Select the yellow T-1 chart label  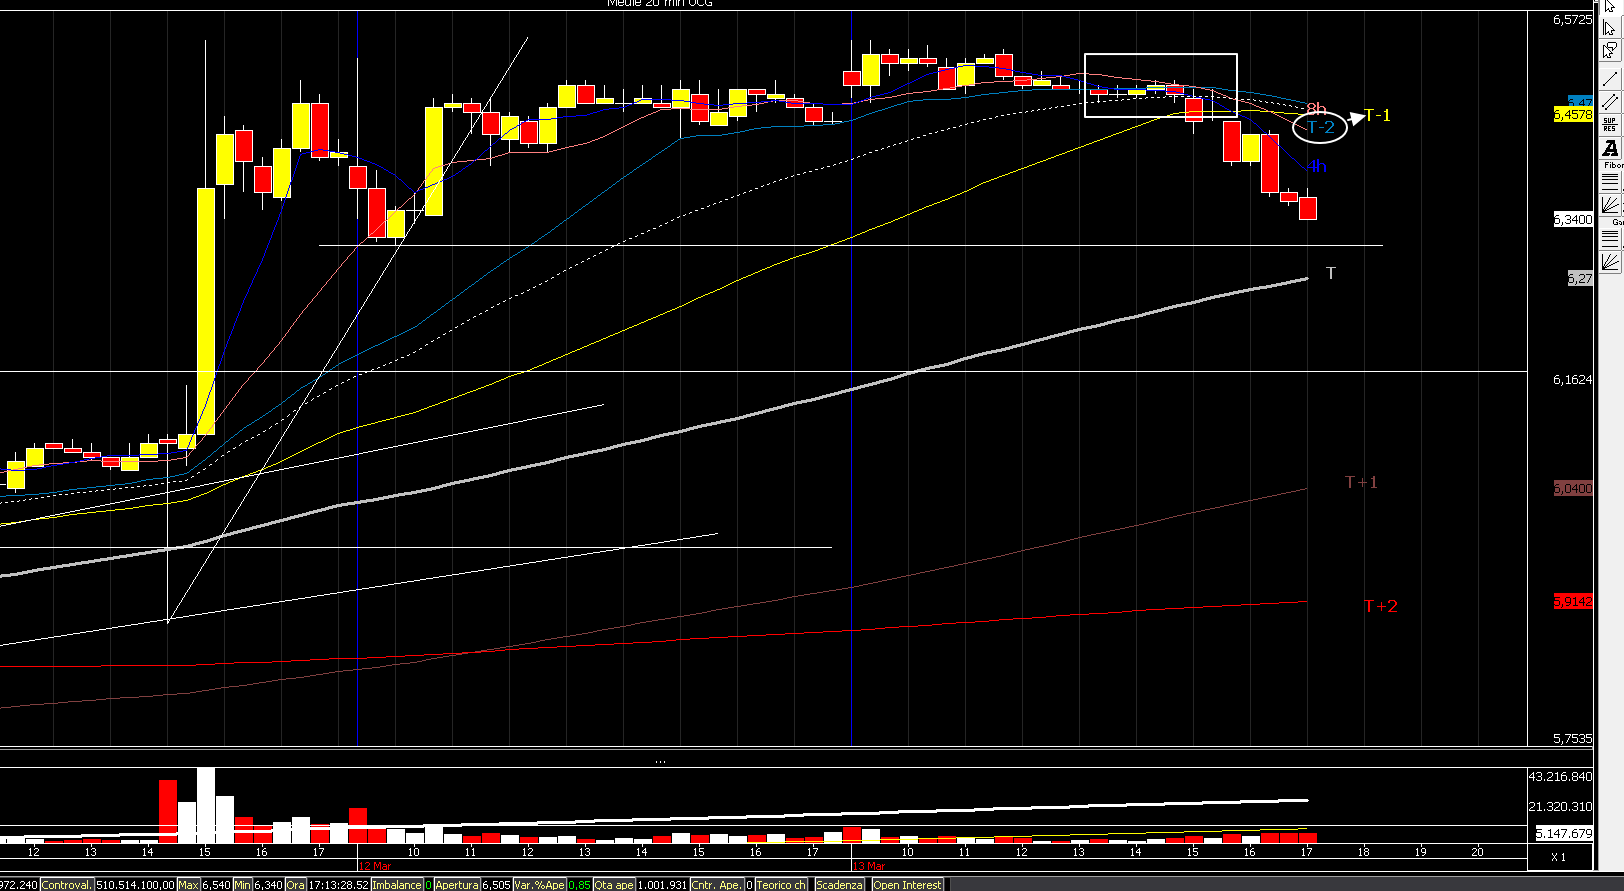[x=1378, y=115]
